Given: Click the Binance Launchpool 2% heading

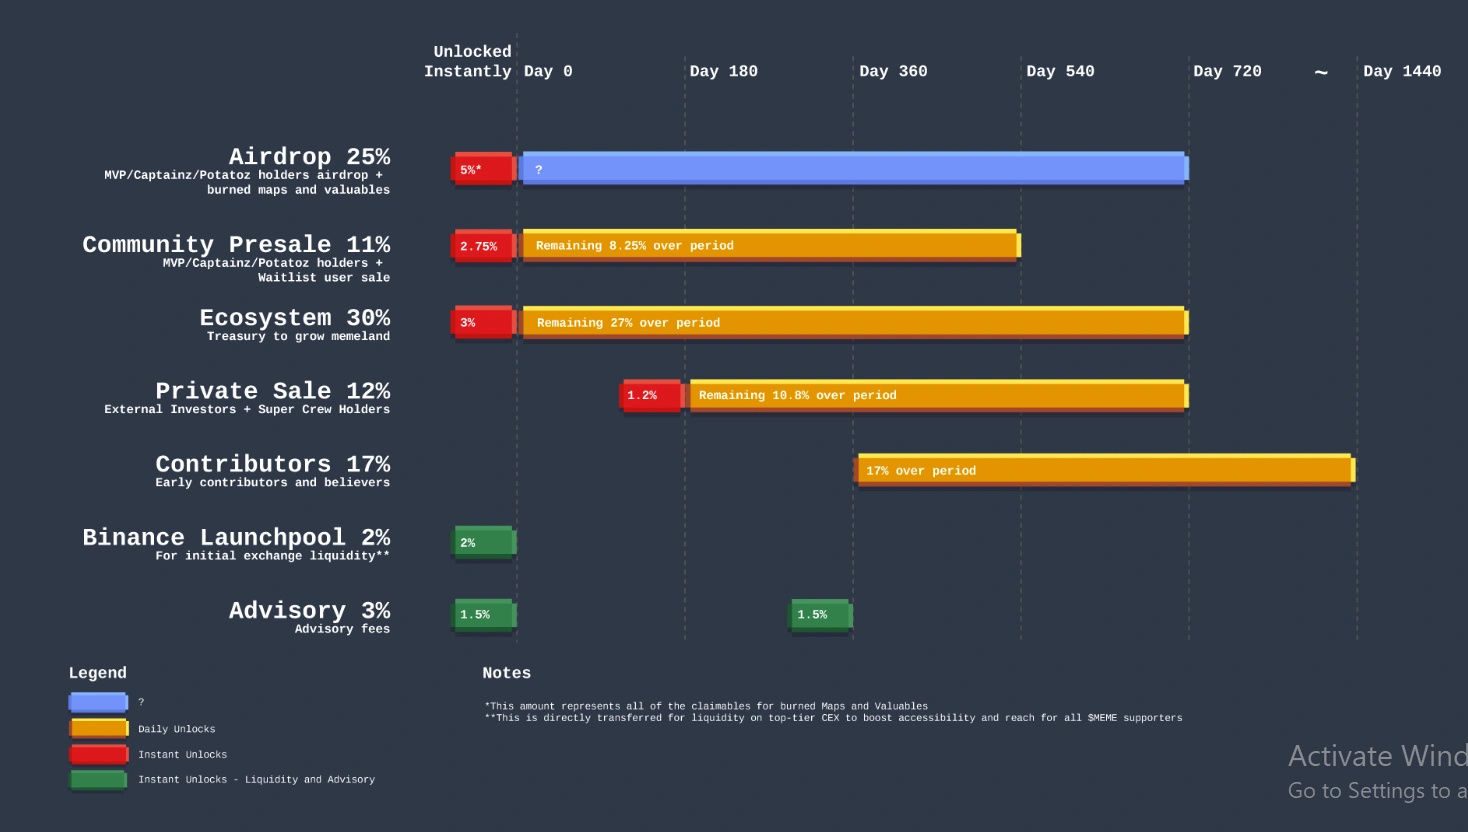Looking at the screenshot, I should click(236, 537).
